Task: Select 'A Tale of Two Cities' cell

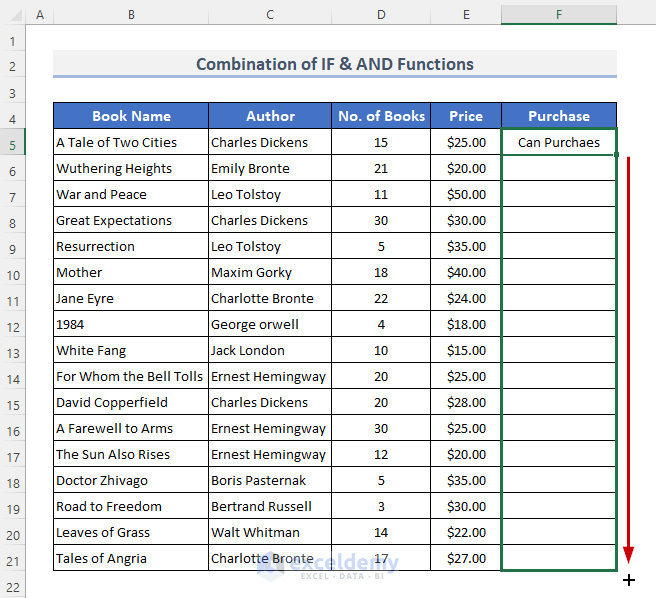Action: coord(131,142)
